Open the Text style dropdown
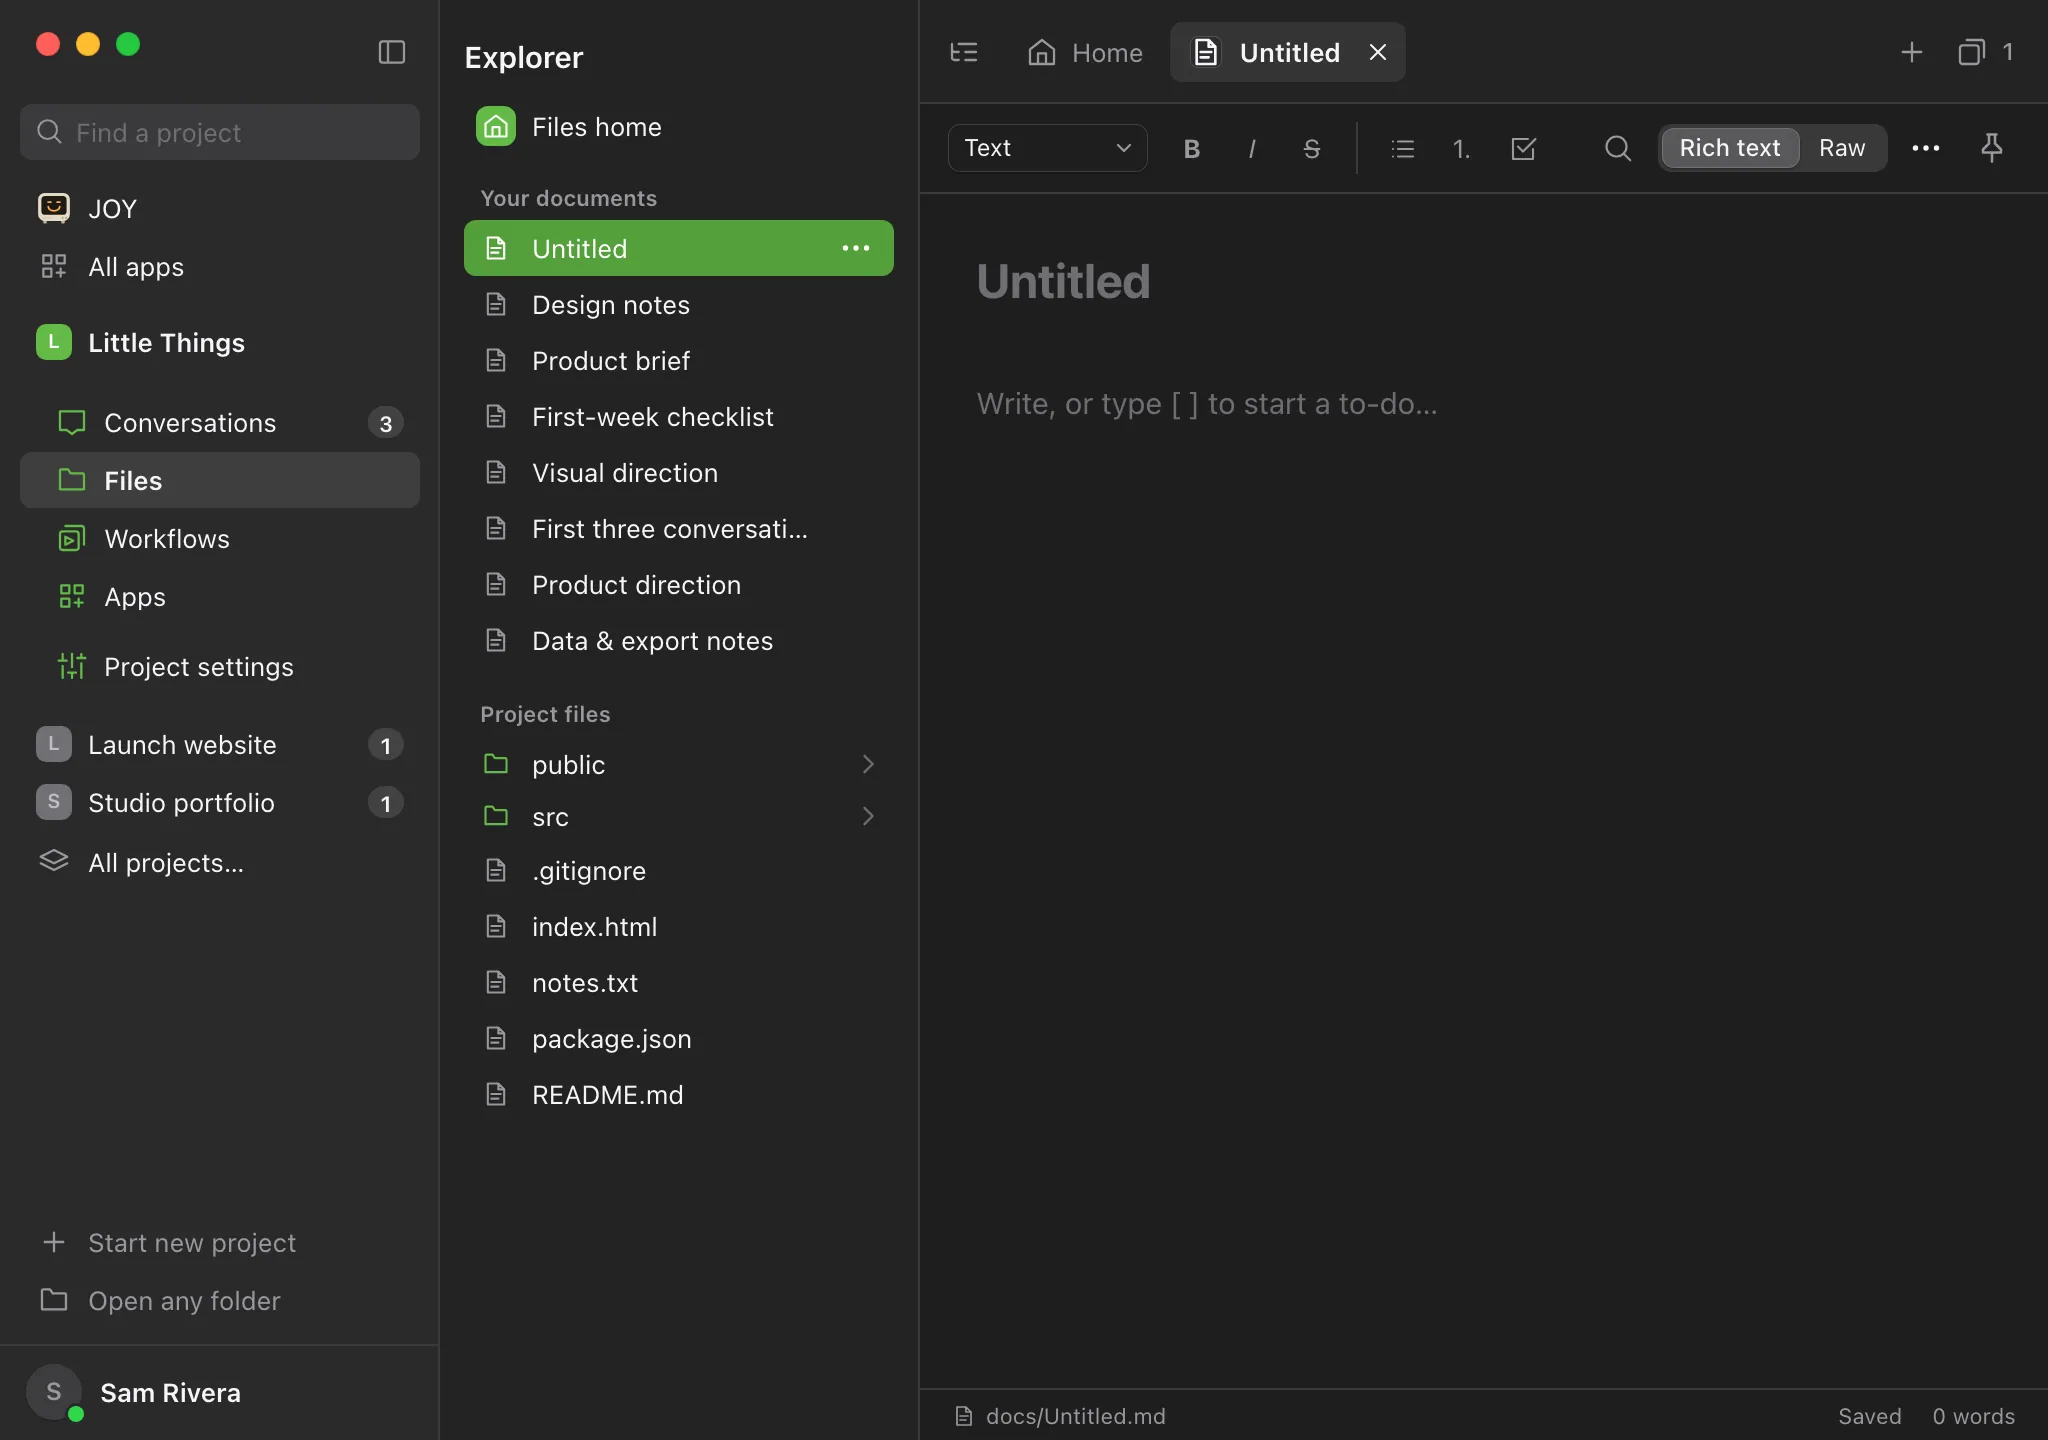 pos(1047,148)
